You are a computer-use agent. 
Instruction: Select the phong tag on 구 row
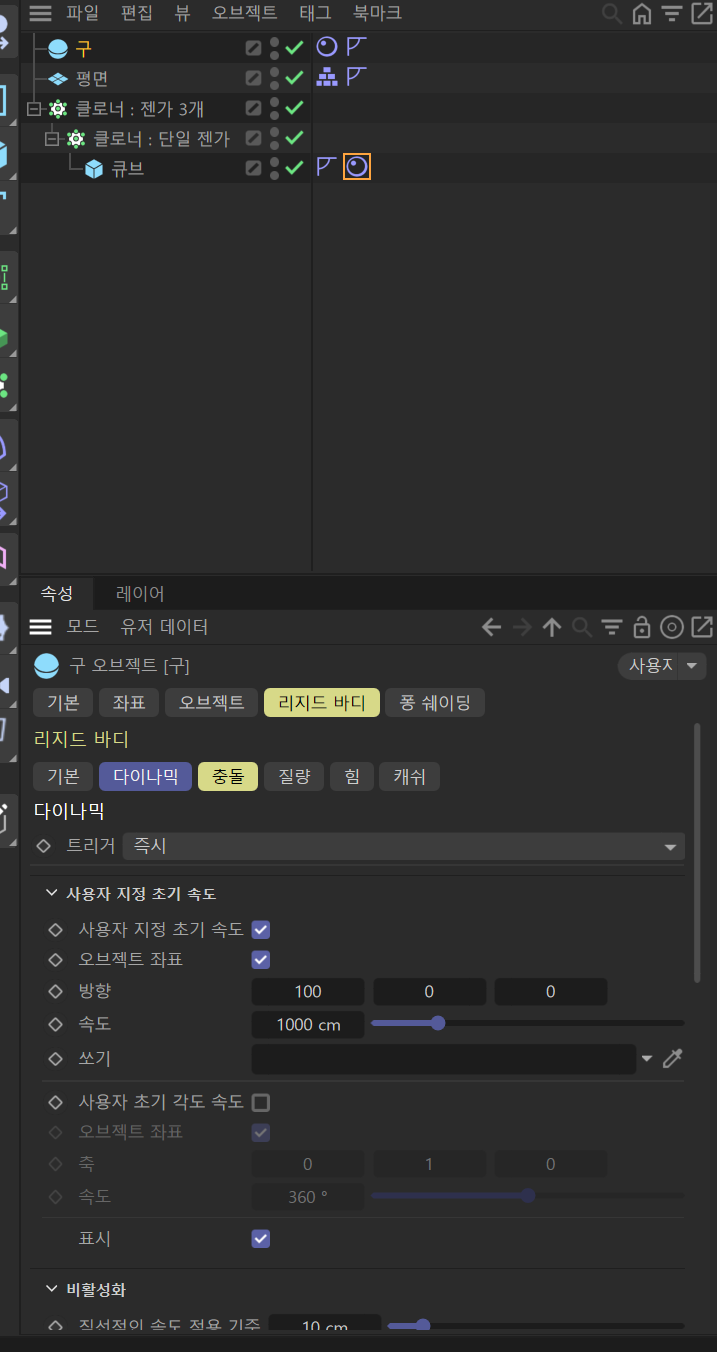point(357,46)
